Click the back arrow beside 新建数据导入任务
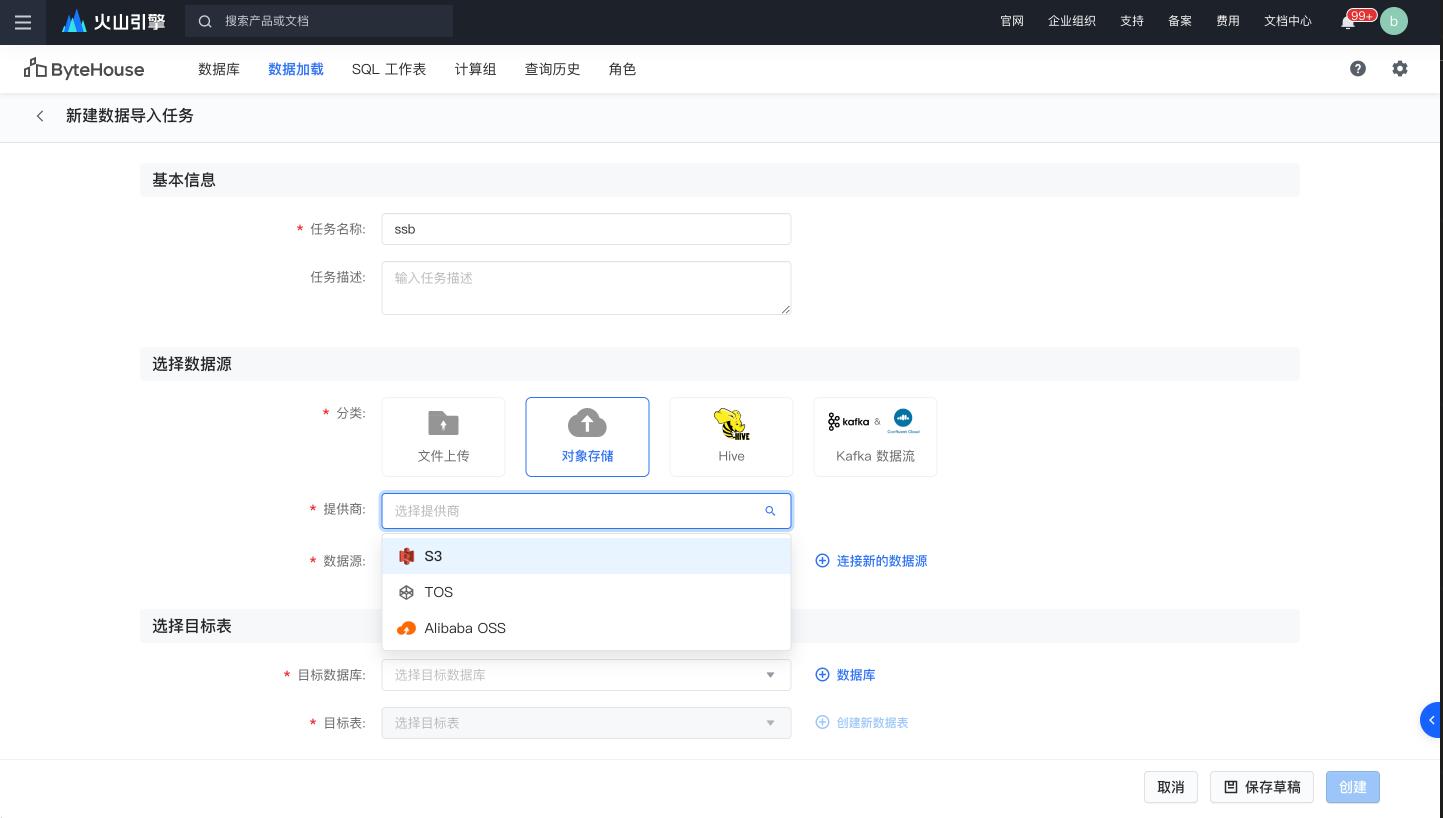 point(40,116)
